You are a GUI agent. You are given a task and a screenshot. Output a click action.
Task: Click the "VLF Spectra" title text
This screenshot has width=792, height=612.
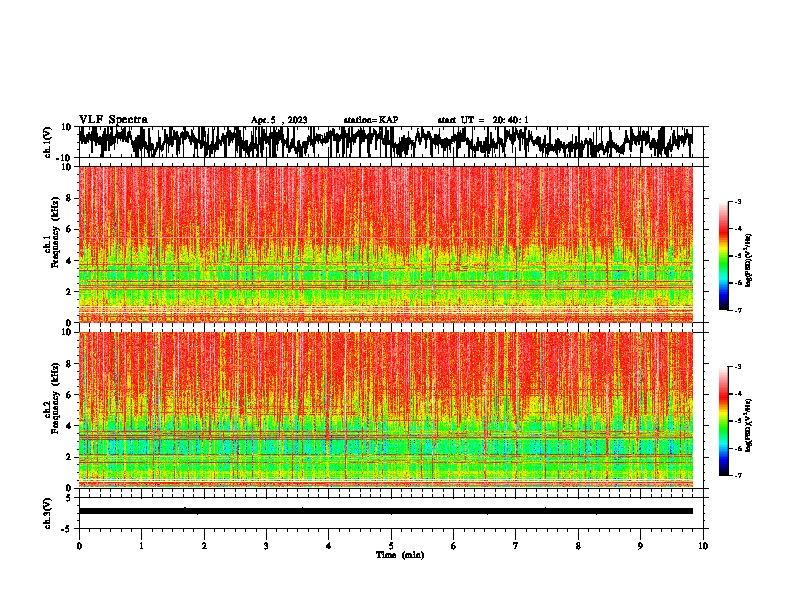113,120
